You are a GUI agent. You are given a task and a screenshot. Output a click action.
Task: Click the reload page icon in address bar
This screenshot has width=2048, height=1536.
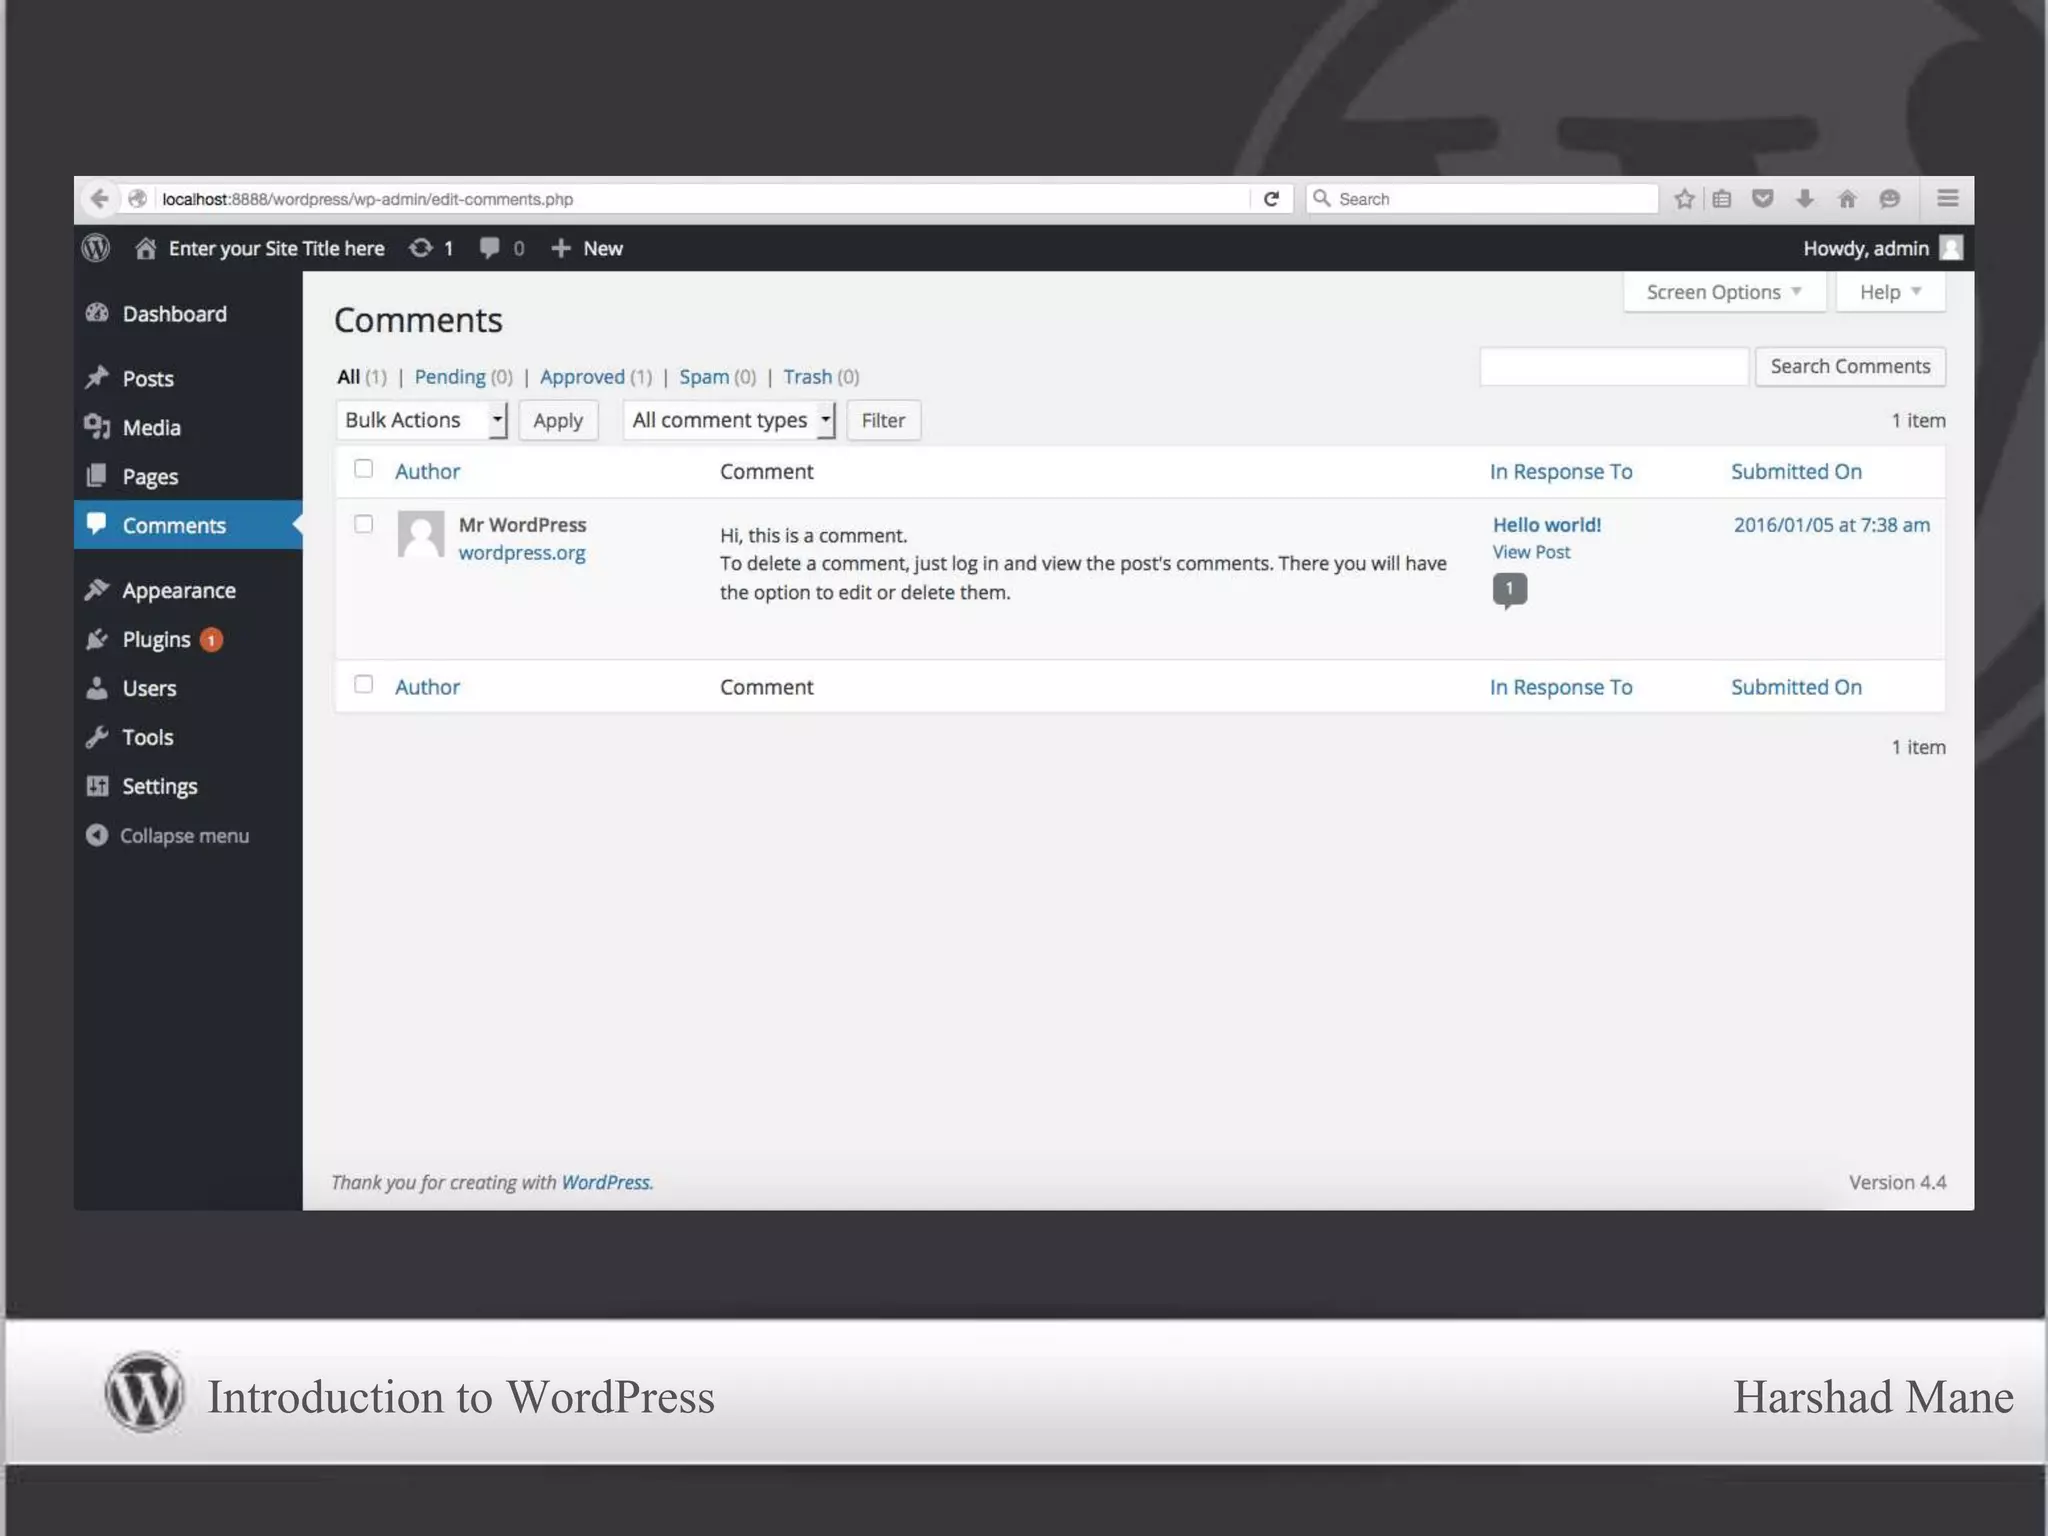click(x=1271, y=198)
